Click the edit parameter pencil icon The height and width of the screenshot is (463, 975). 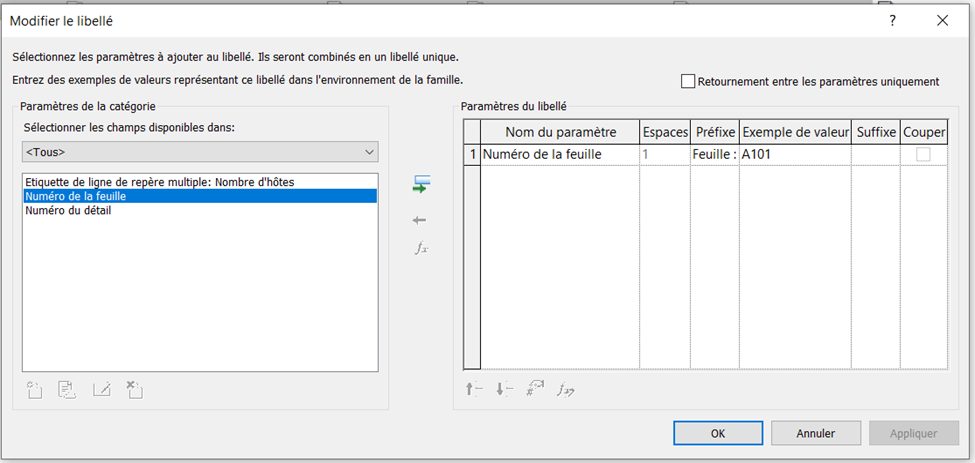pos(102,390)
